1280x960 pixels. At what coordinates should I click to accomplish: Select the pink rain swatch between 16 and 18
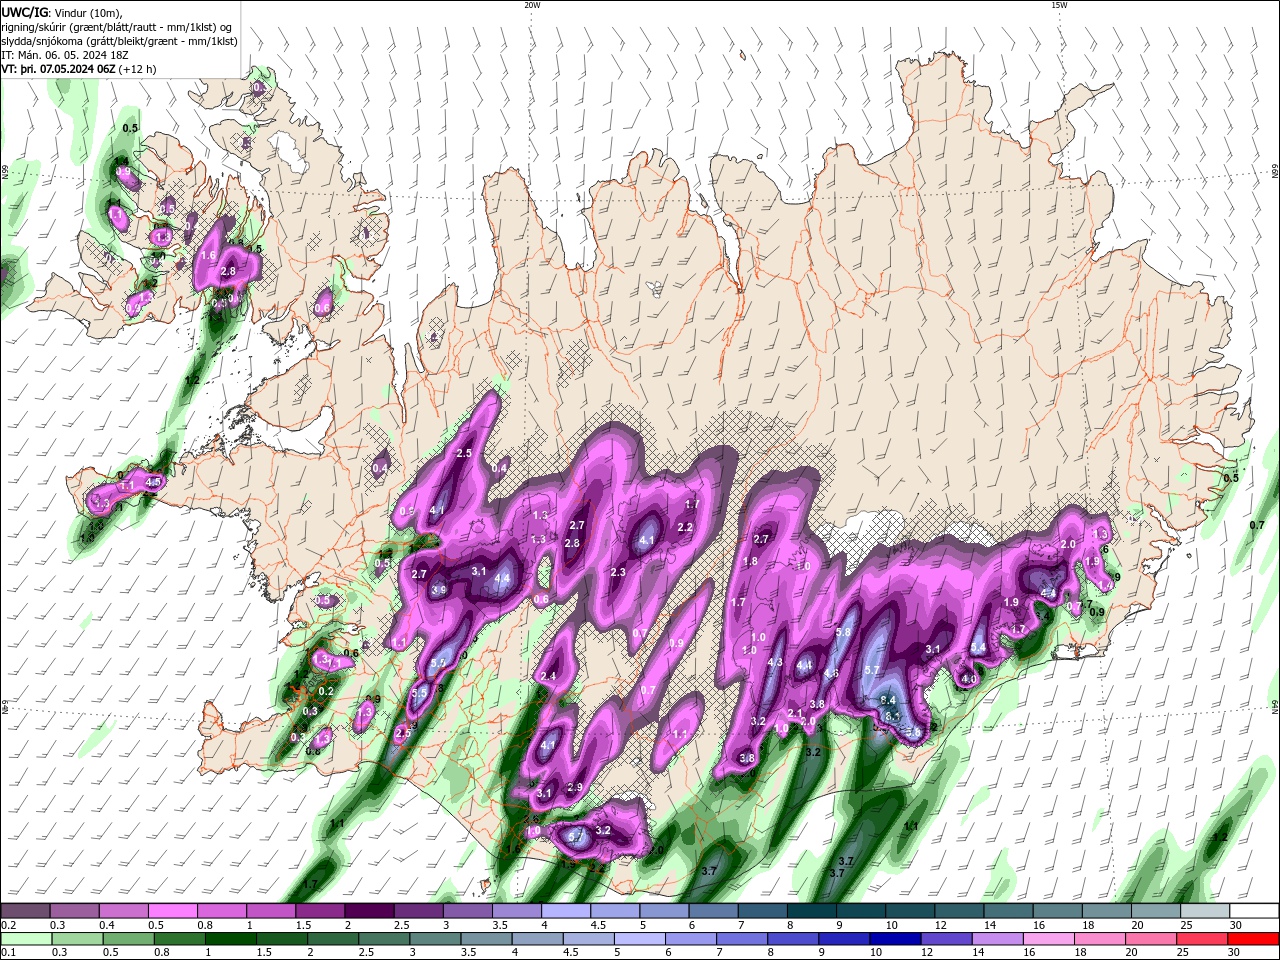pos(1050,938)
